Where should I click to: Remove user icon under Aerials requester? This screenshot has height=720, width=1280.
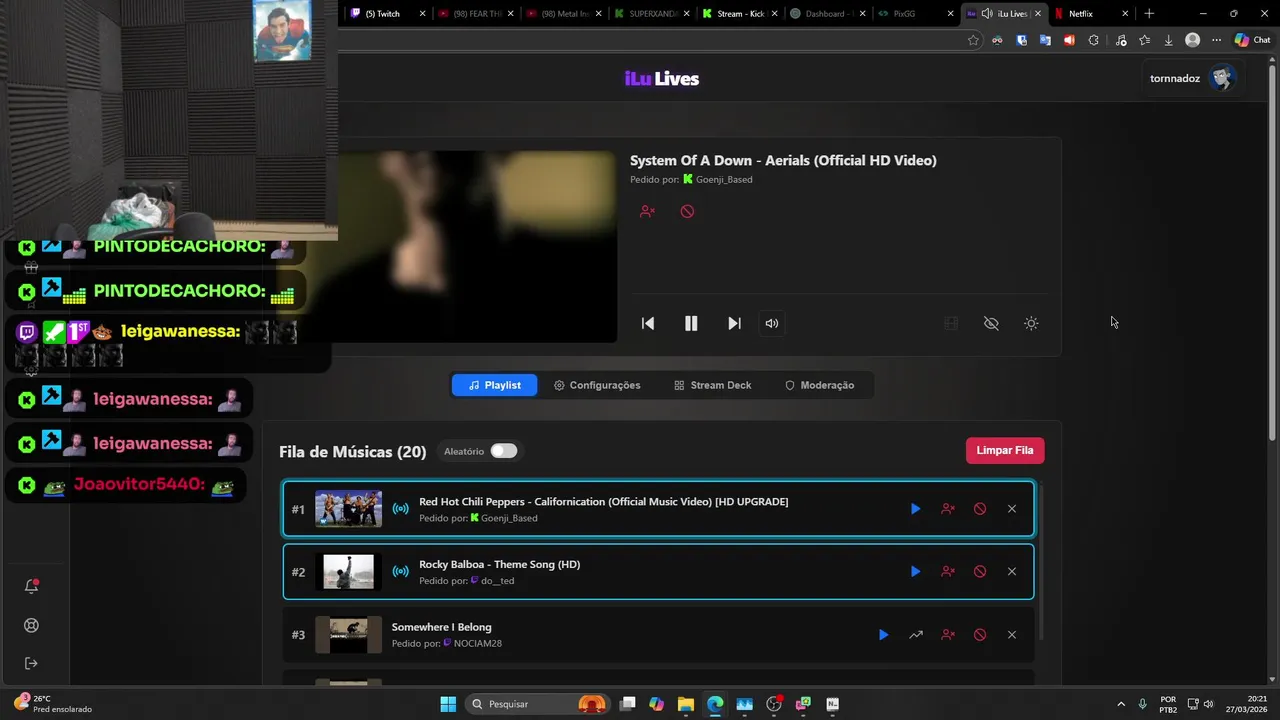pos(647,211)
